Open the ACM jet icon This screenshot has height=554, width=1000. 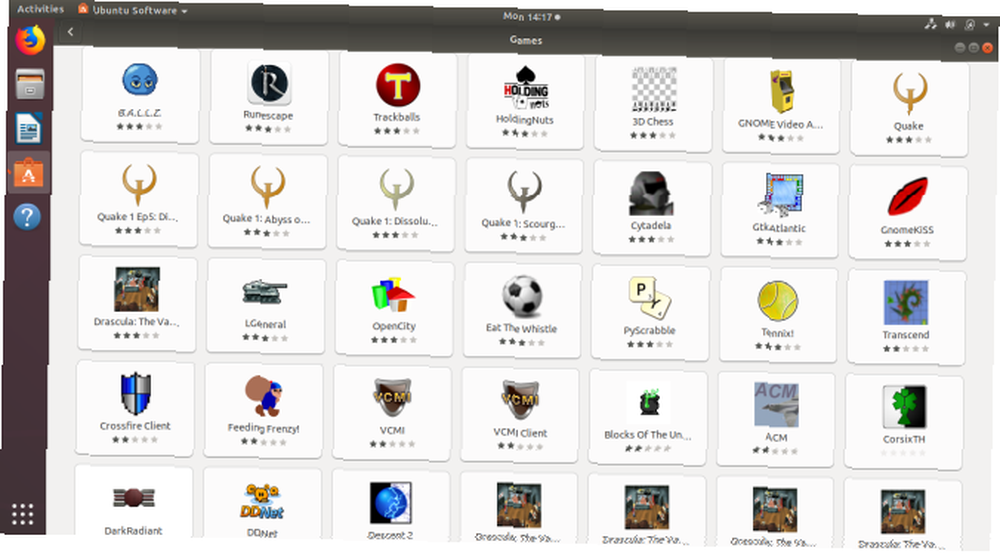coord(776,405)
